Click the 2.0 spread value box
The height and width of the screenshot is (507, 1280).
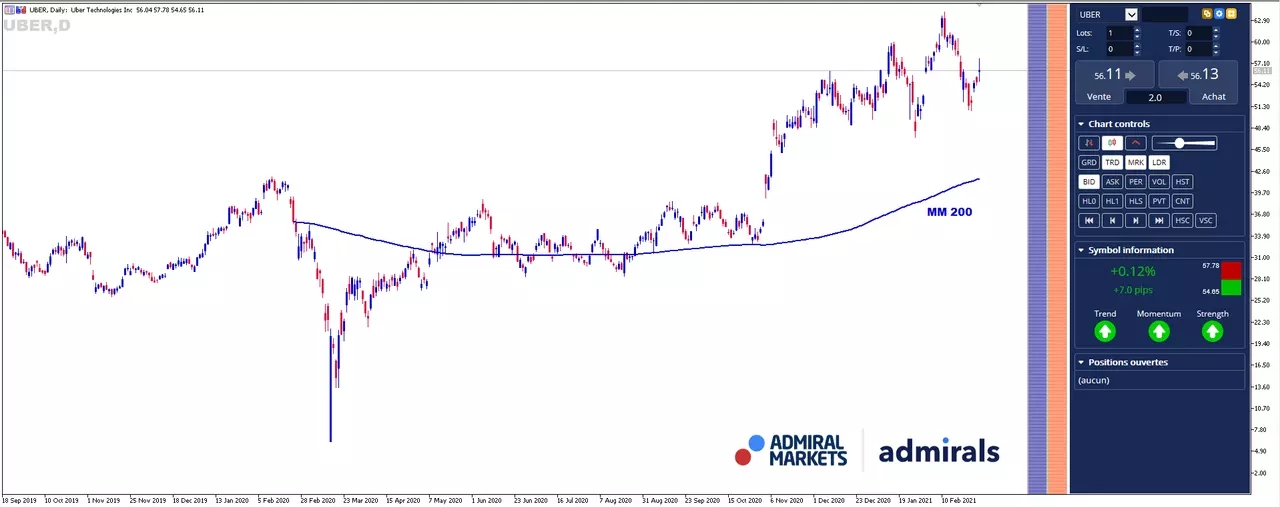click(1156, 97)
